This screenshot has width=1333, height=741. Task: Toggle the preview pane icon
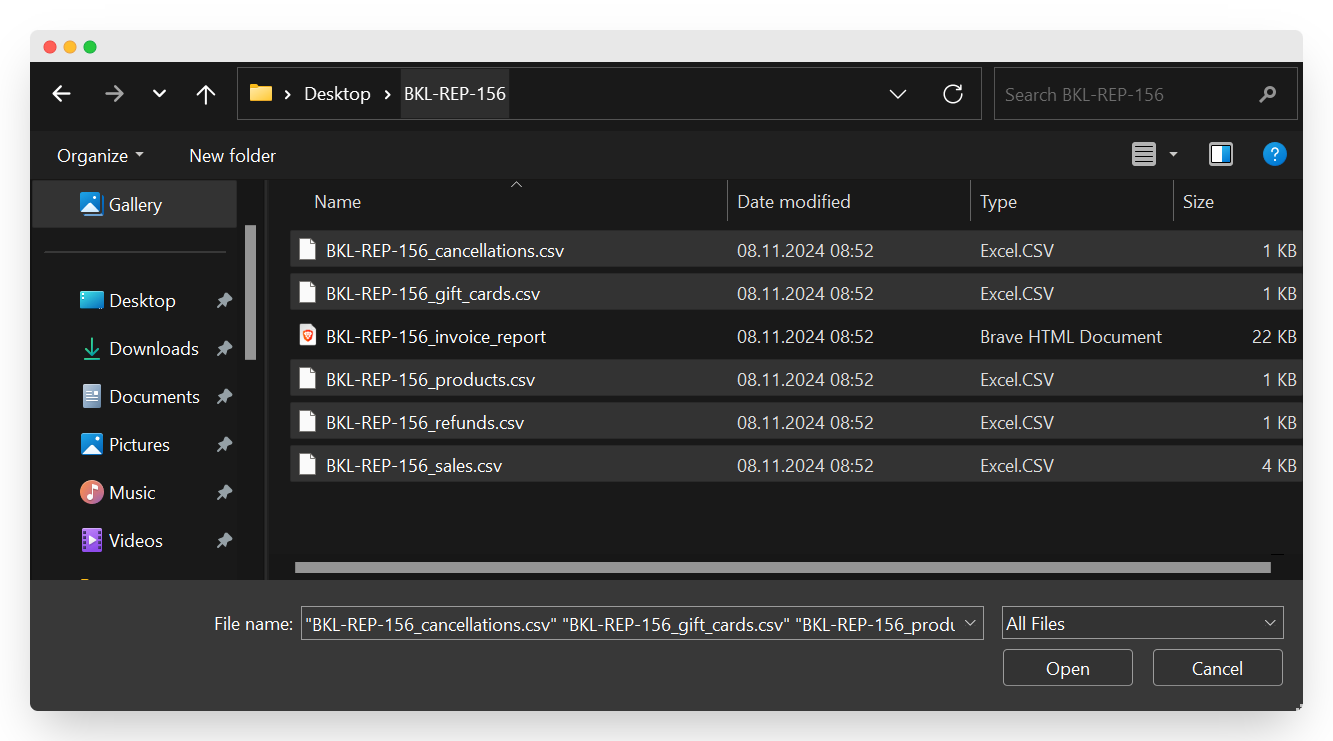point(1220,155)
